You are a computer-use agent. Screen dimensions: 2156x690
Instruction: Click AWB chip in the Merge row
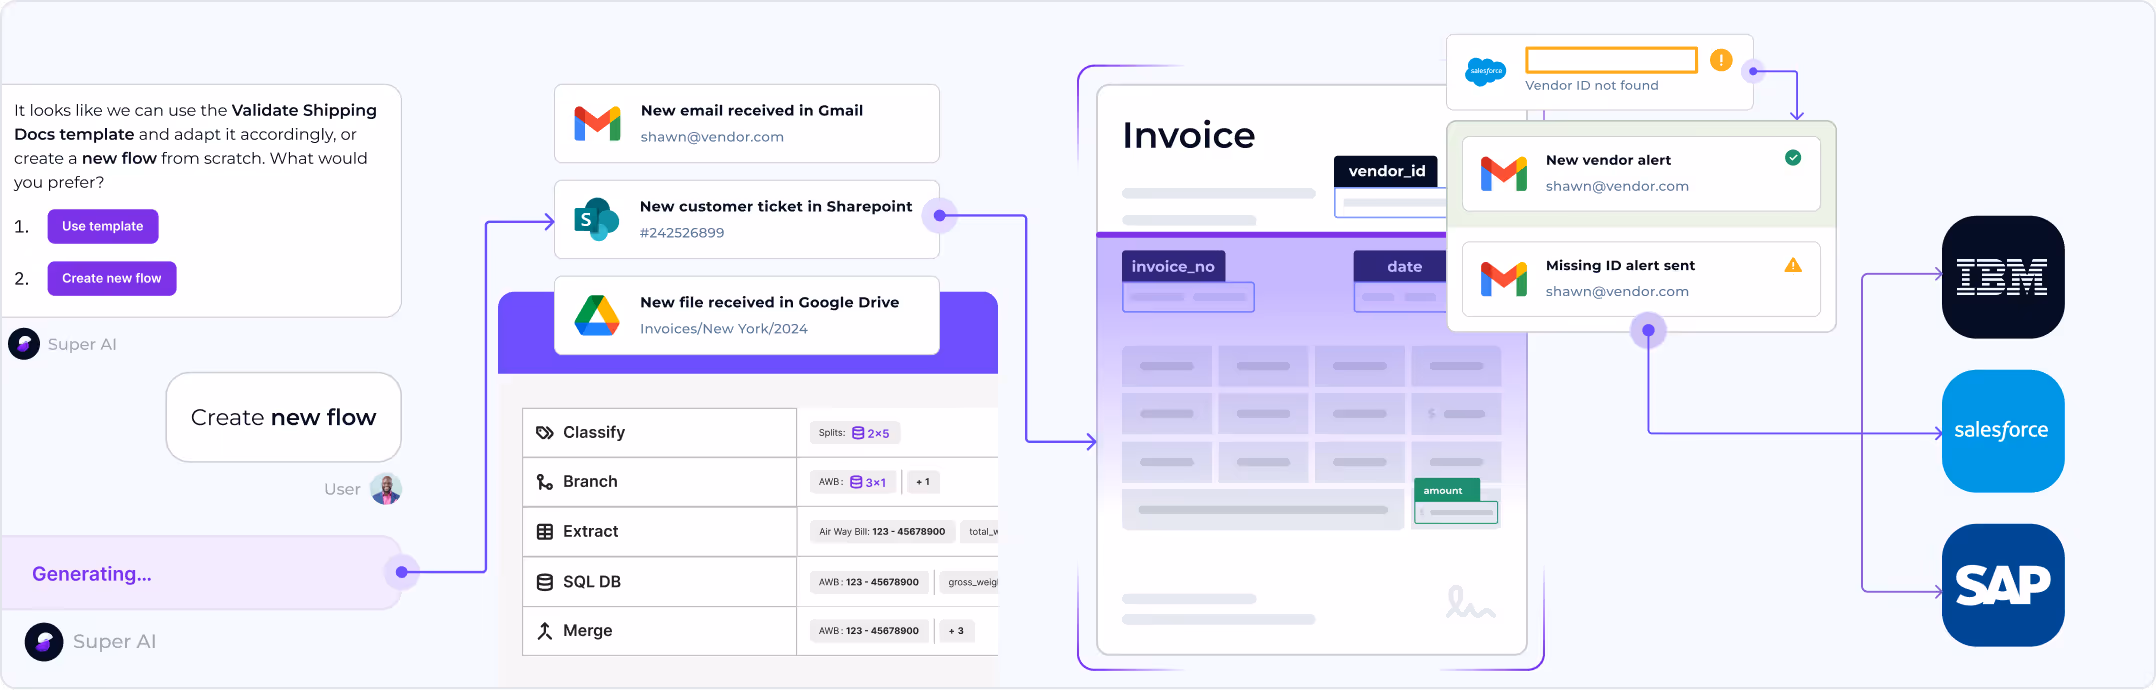coord(869,631)
